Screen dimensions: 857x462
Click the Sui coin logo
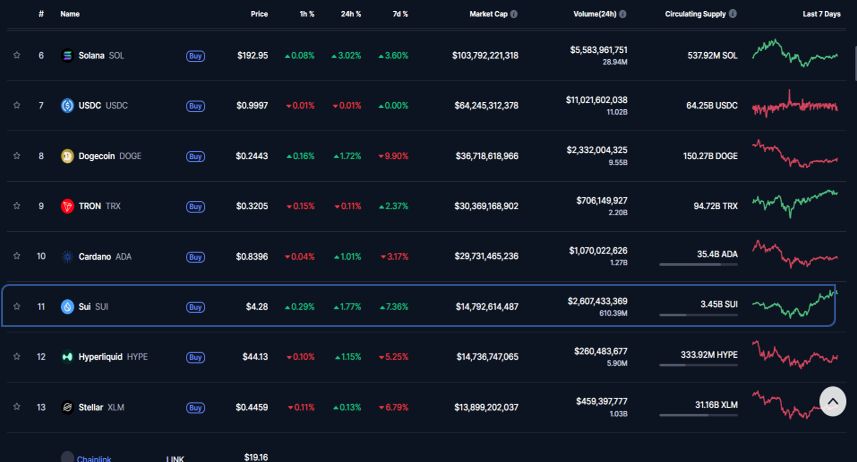pyautogui.click(x=67, y=307)
